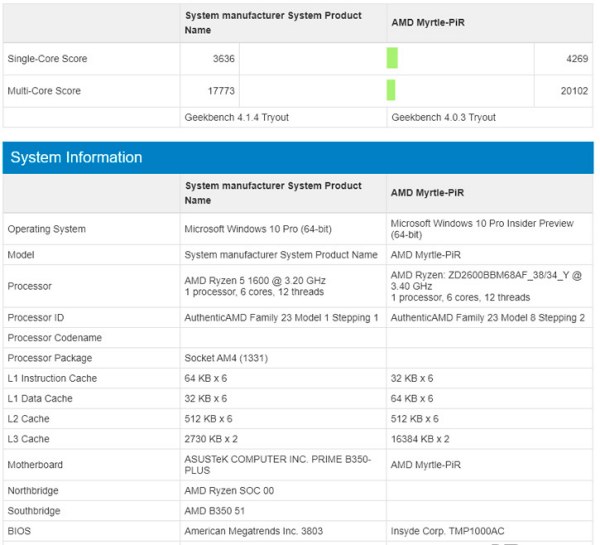Click AMD Myrtle-PiR in the Motherboard row

426,465
